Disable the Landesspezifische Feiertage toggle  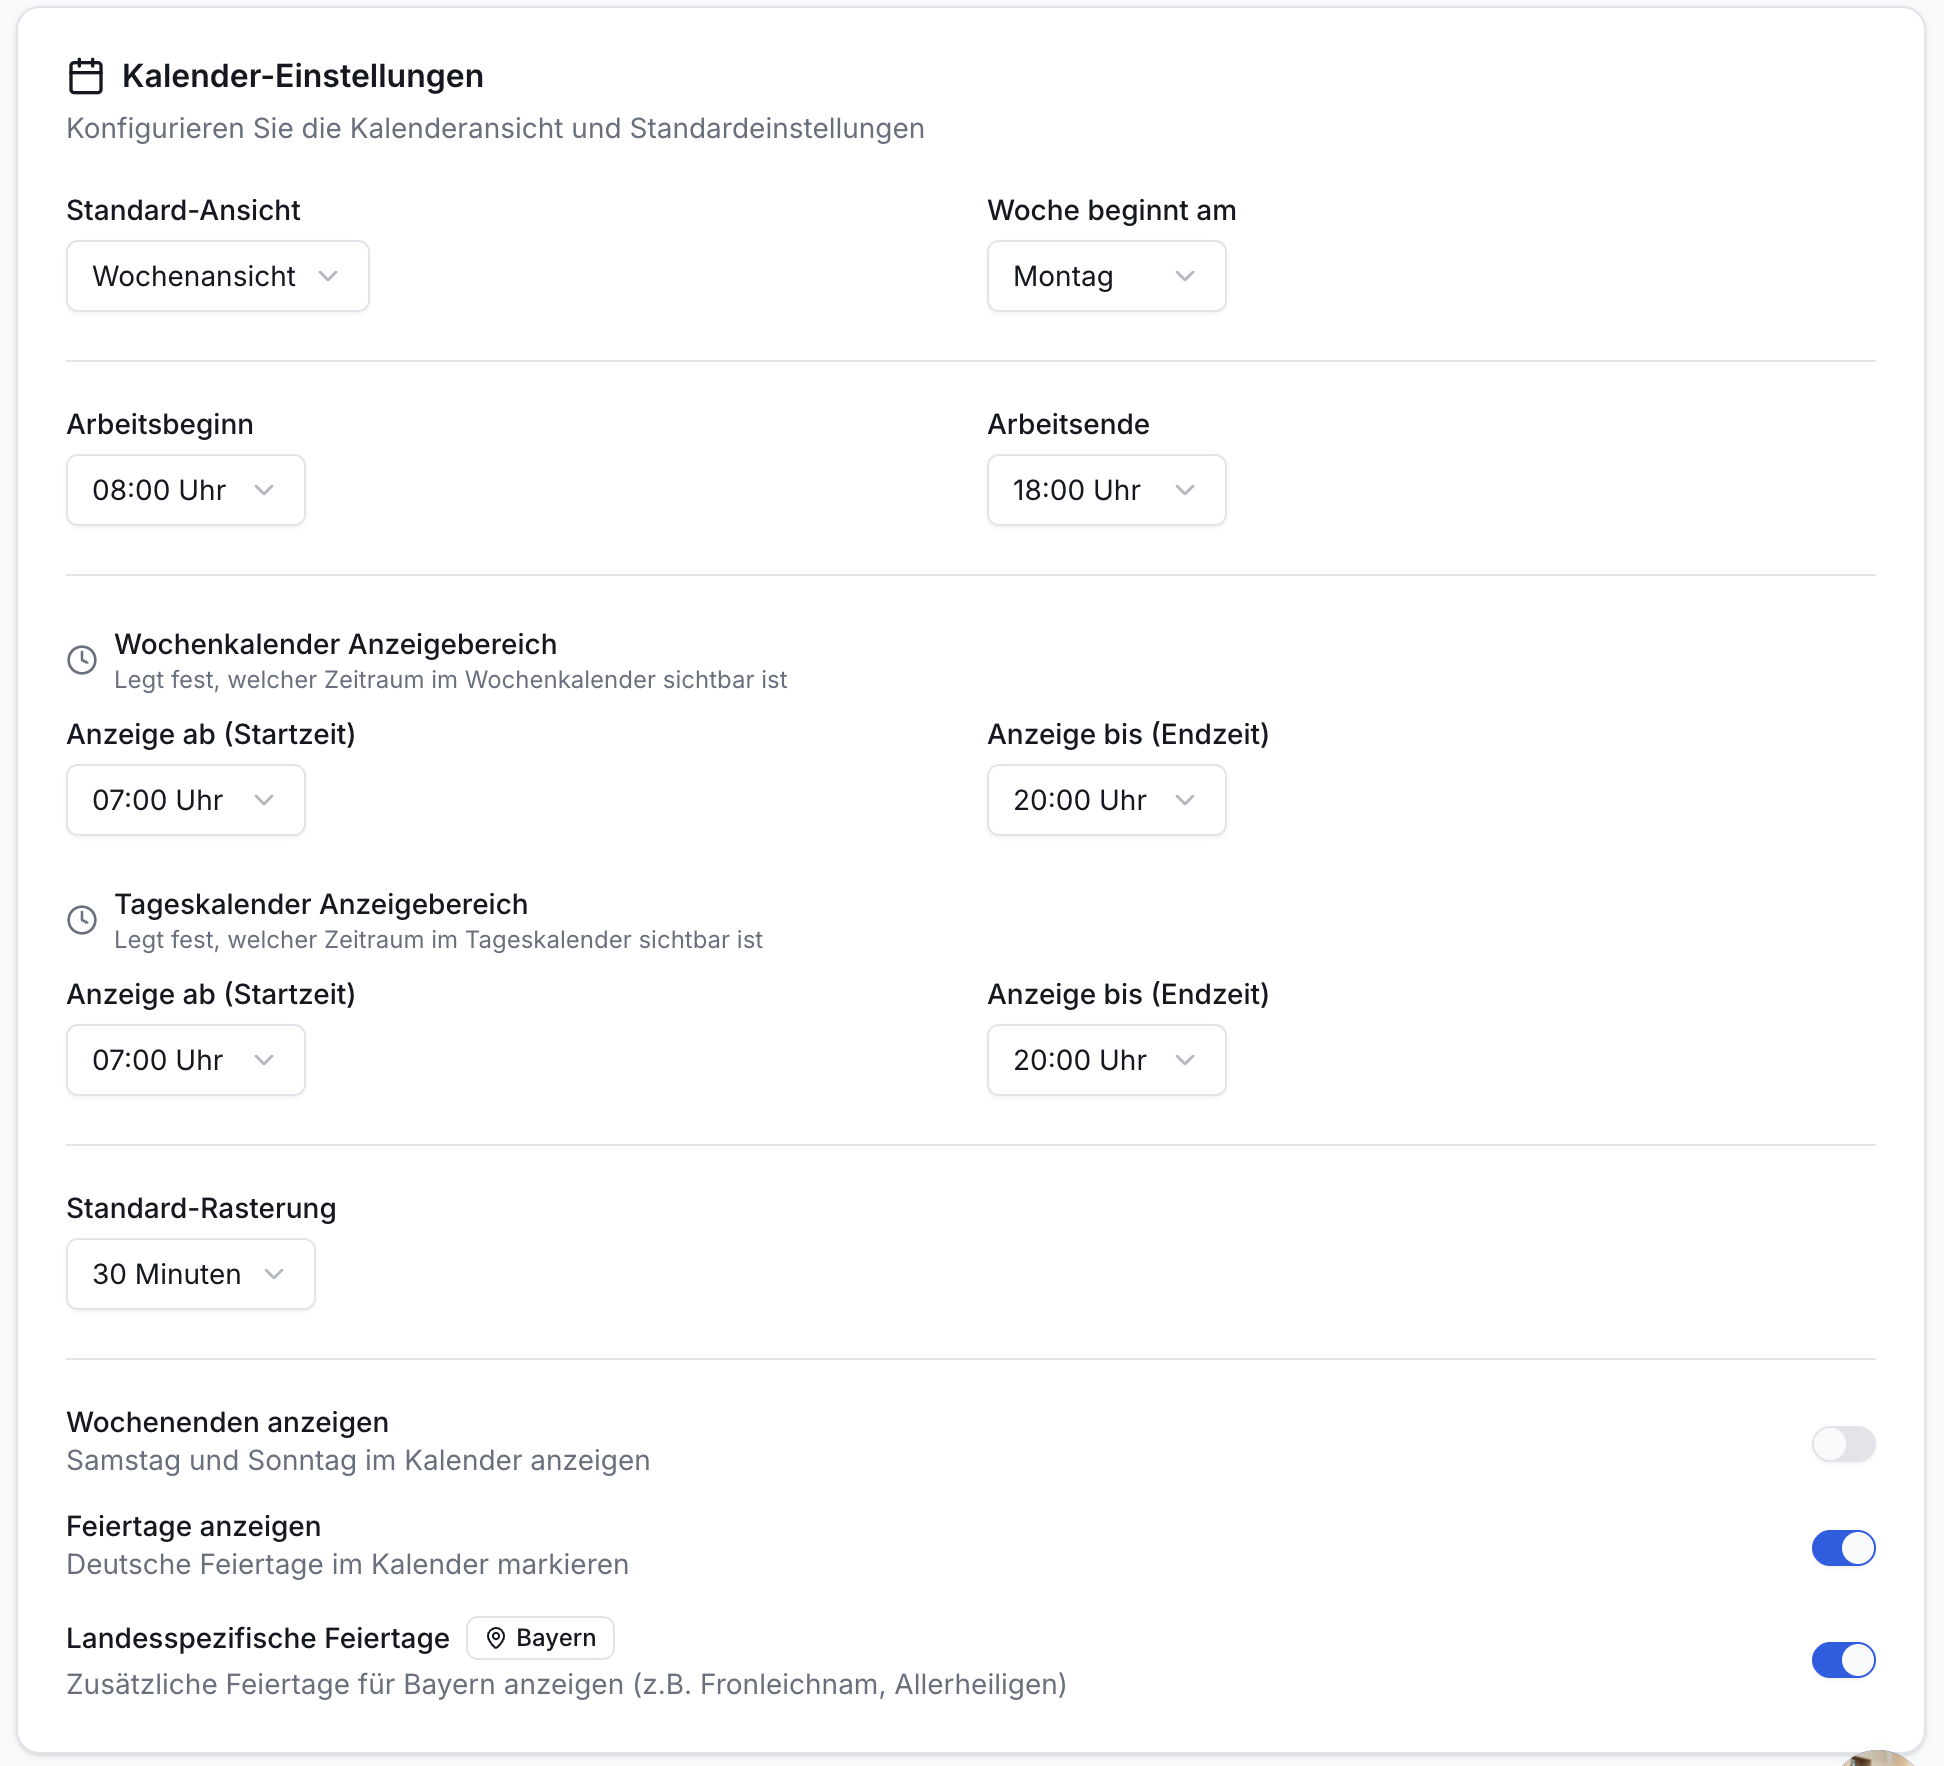click(x=1843, y=1660)
